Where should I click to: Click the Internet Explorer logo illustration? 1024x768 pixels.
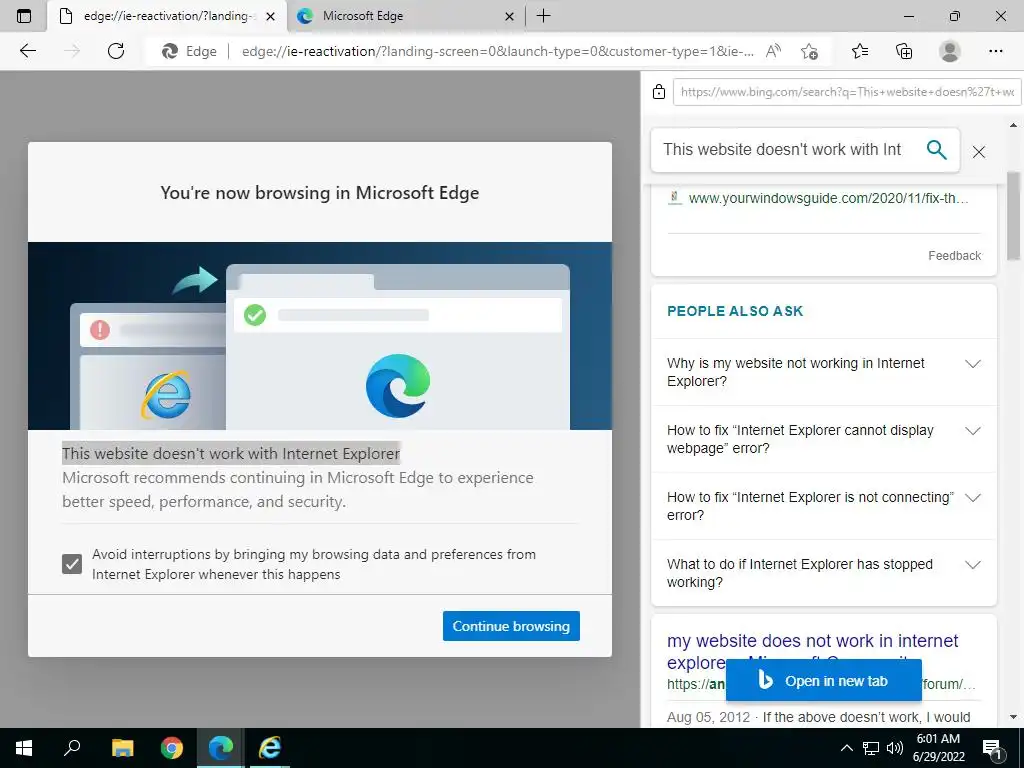point(167,394)
